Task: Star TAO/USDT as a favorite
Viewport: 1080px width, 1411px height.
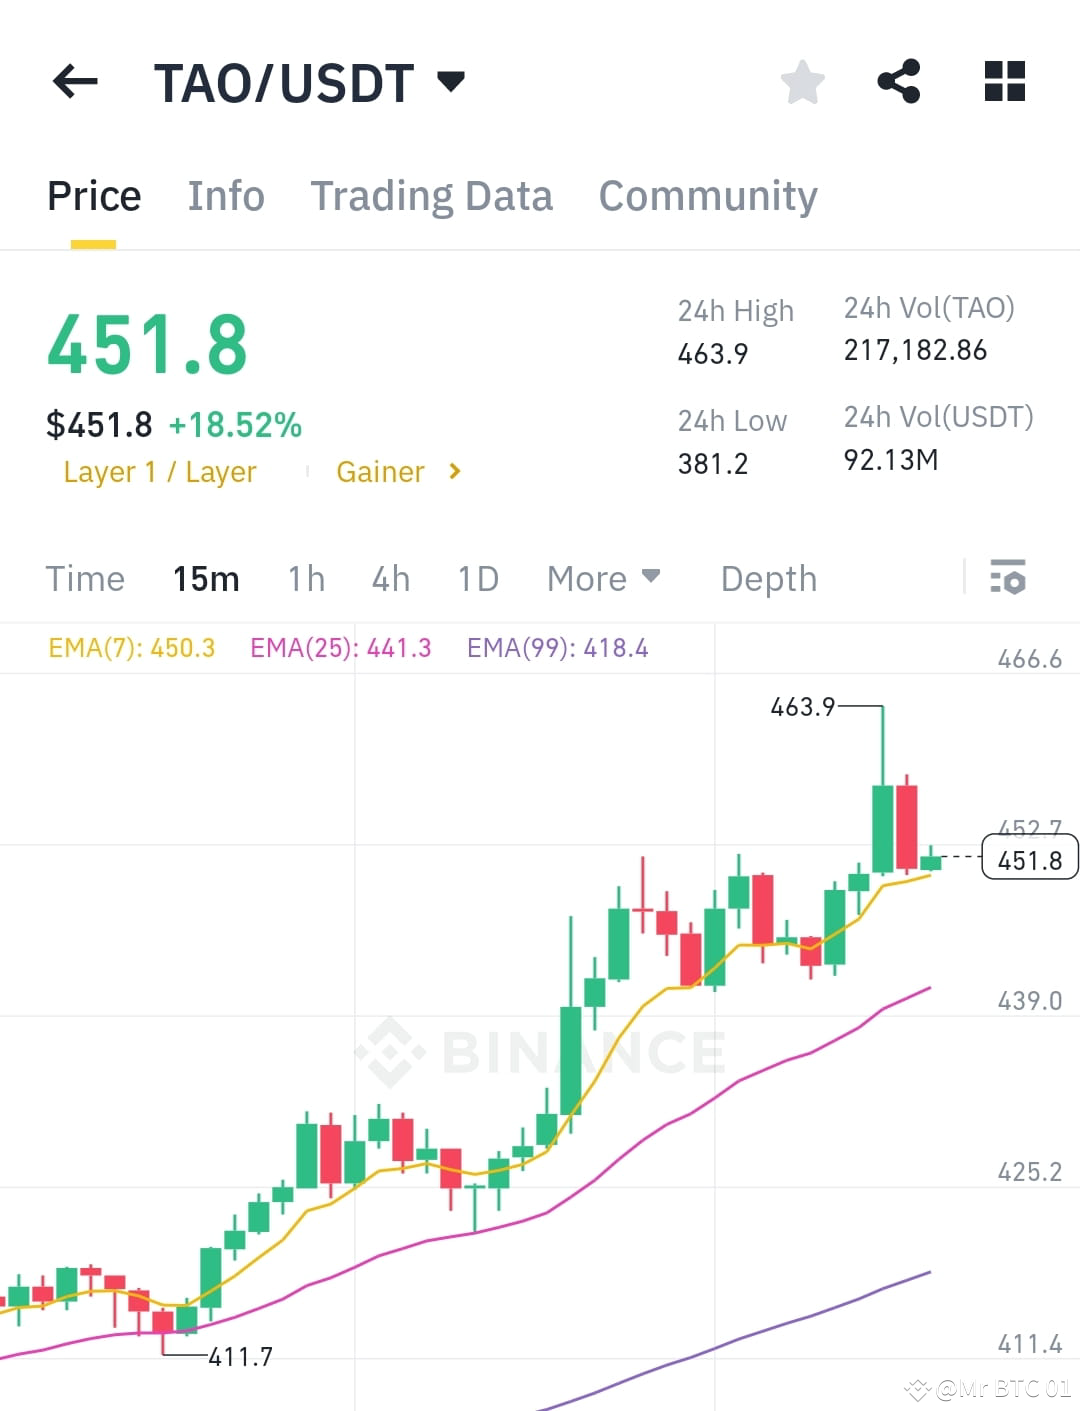Action: point(802,83)
